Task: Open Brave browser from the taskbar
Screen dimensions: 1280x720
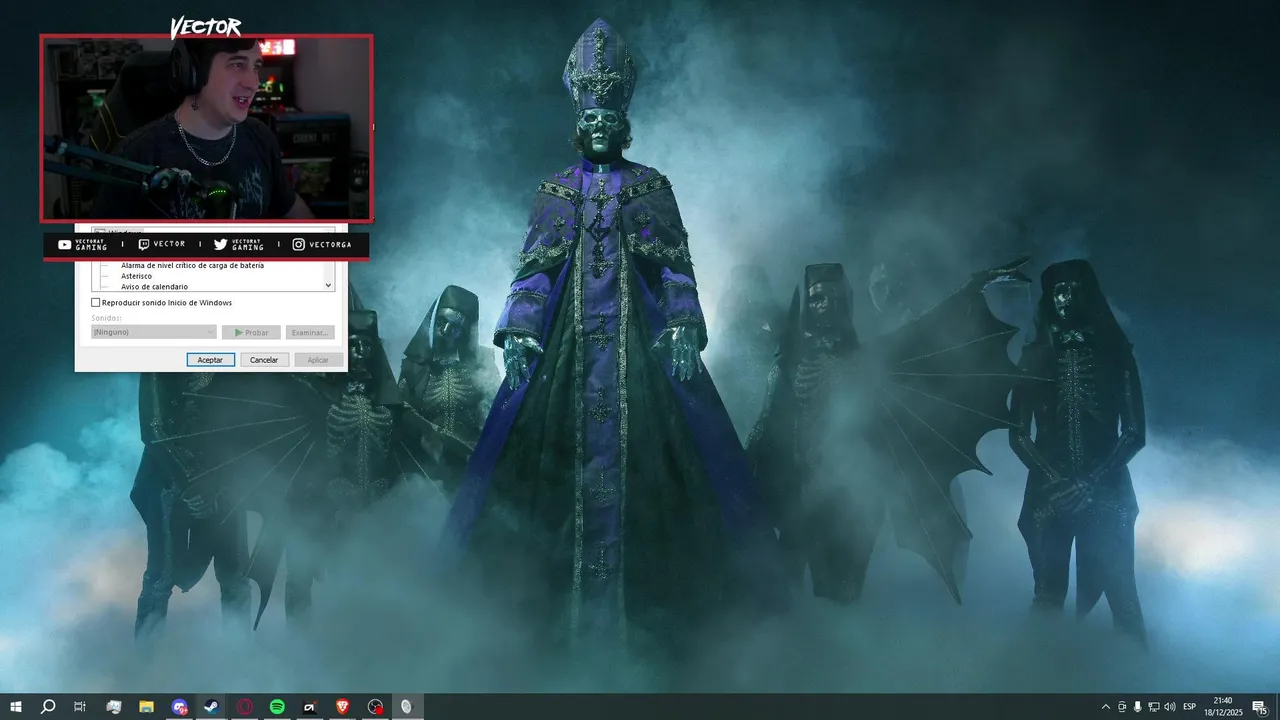Action: click(343, 707)
